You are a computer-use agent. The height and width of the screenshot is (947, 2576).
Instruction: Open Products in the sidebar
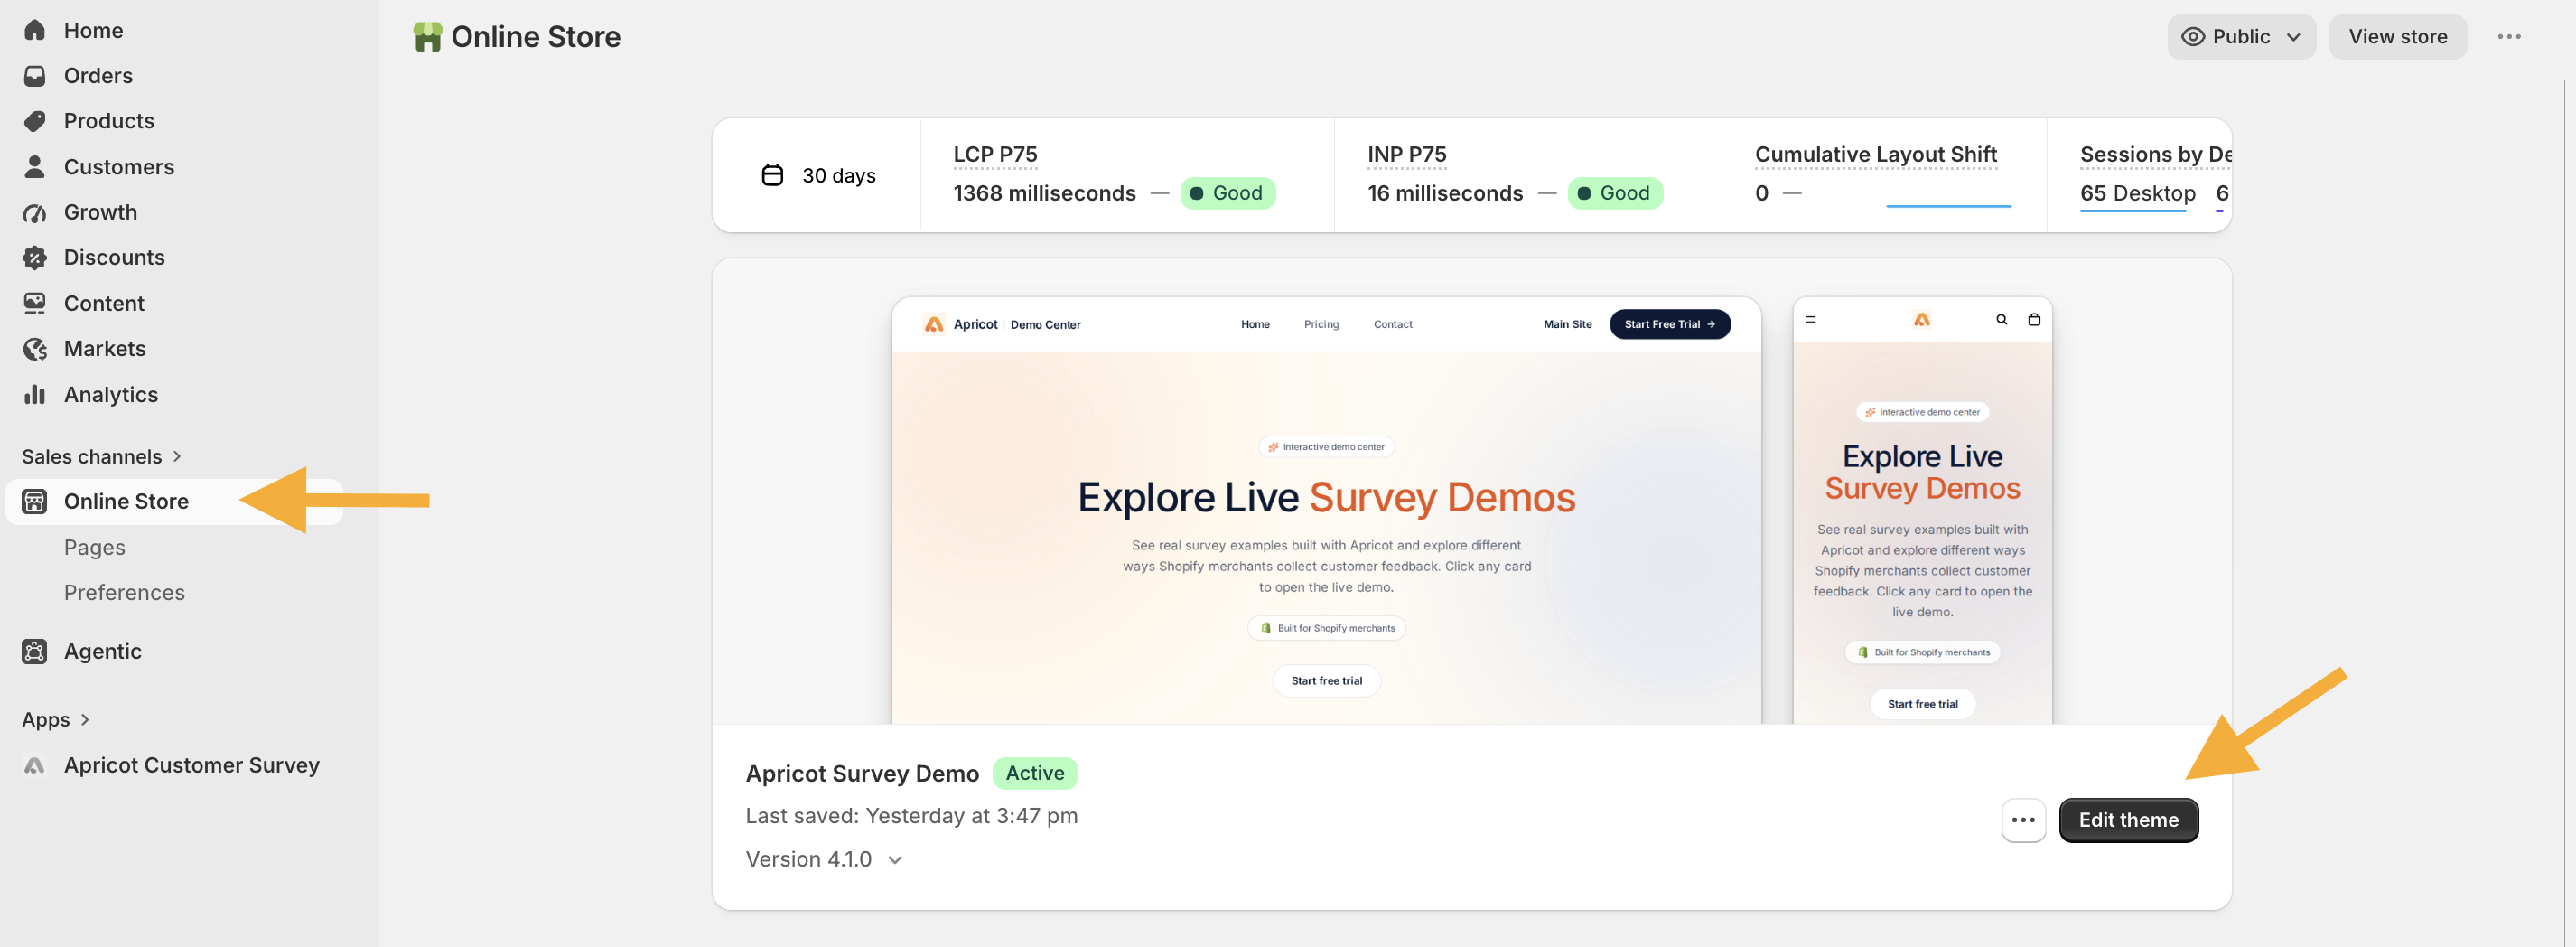click(109, 121)
